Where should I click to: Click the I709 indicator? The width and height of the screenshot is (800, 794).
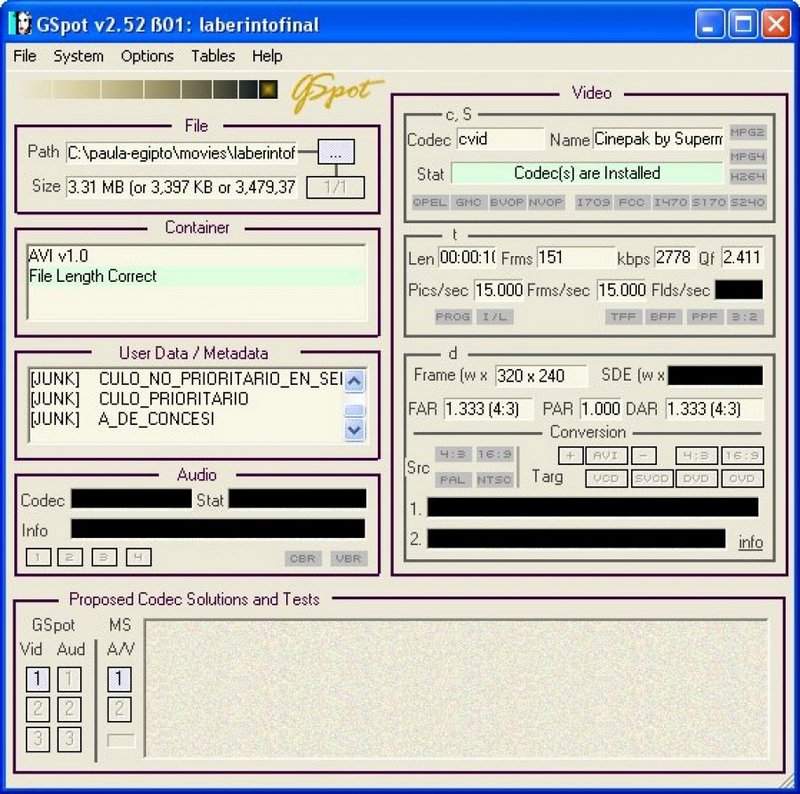click(593, 202)
